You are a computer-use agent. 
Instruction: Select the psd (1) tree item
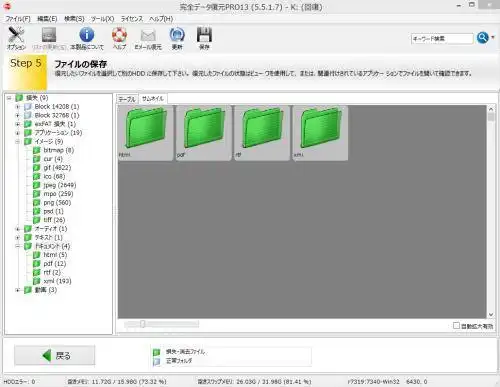click(x=53, y=211)
